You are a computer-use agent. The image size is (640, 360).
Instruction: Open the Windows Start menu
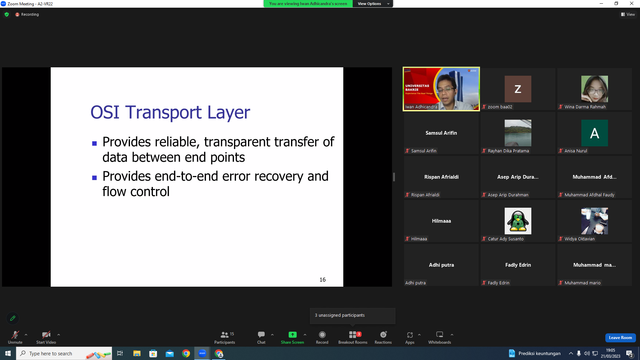[8, 353]
